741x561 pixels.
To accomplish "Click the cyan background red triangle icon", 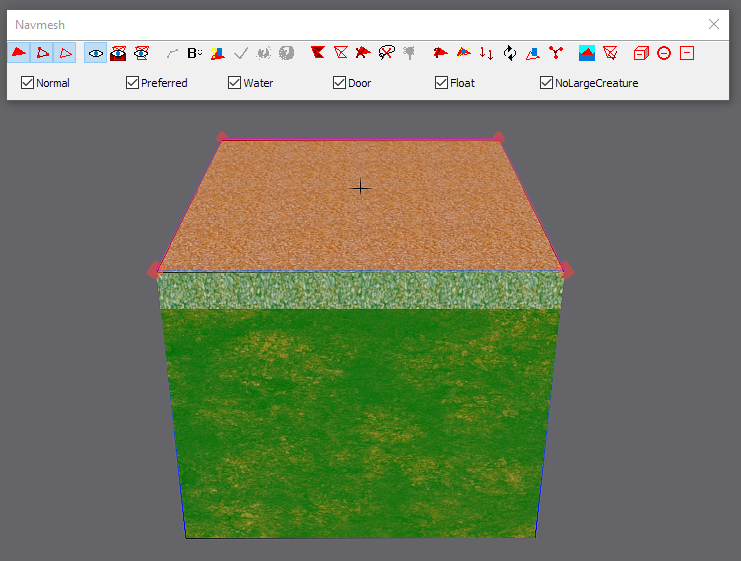I will 587,53.
